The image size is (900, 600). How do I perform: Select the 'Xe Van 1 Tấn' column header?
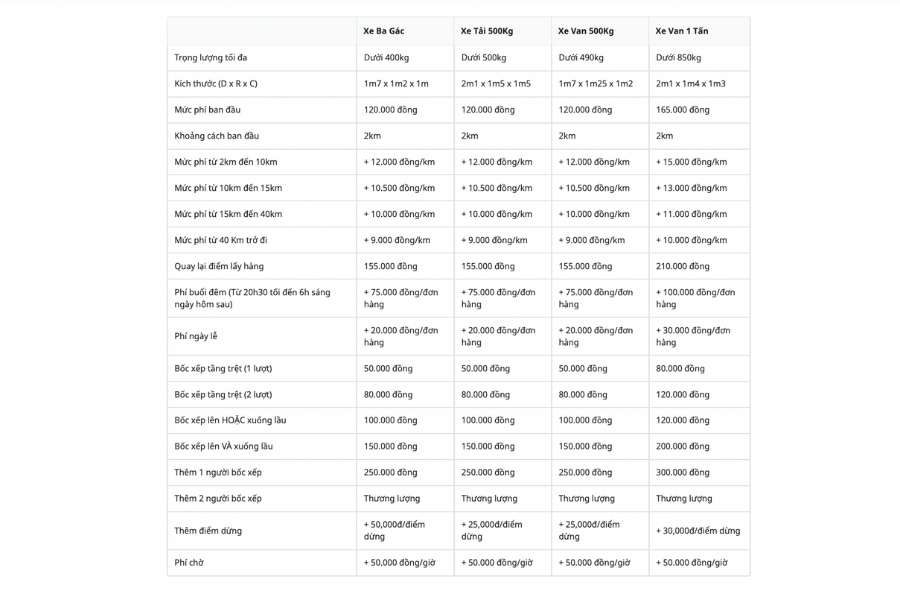(x=682, y=31)
